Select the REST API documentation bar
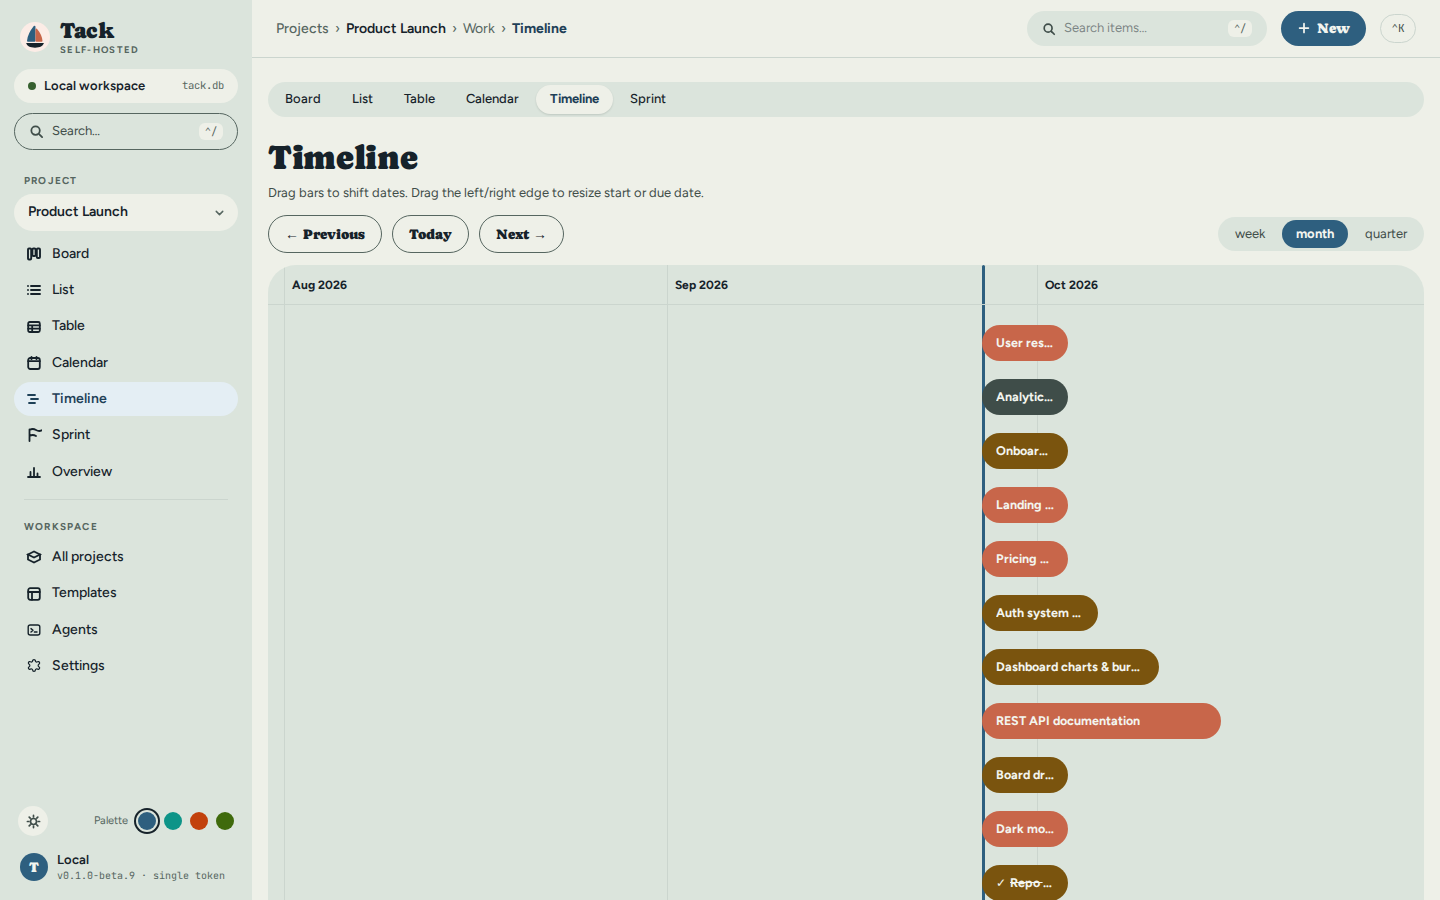The image size is (1440, 900). [1101, 721]
